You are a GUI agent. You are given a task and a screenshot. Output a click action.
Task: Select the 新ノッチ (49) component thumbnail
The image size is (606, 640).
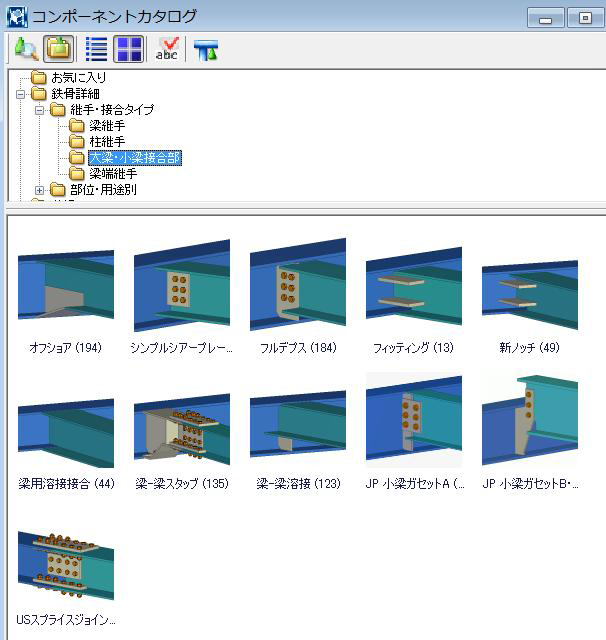[529, 290]
